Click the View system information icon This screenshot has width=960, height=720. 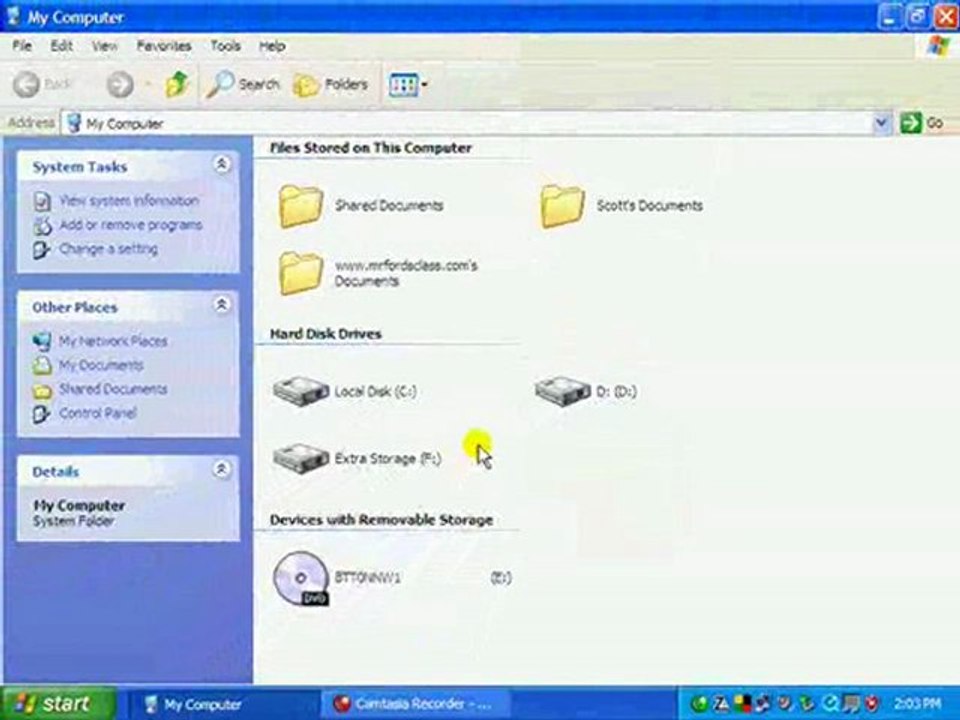(x=42, y=201)
